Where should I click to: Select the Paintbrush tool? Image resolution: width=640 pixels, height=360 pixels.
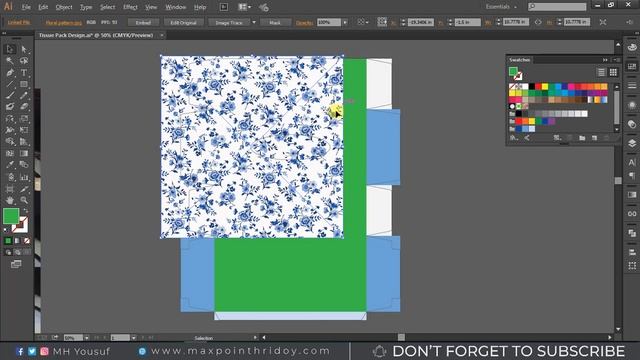(10, 96)
